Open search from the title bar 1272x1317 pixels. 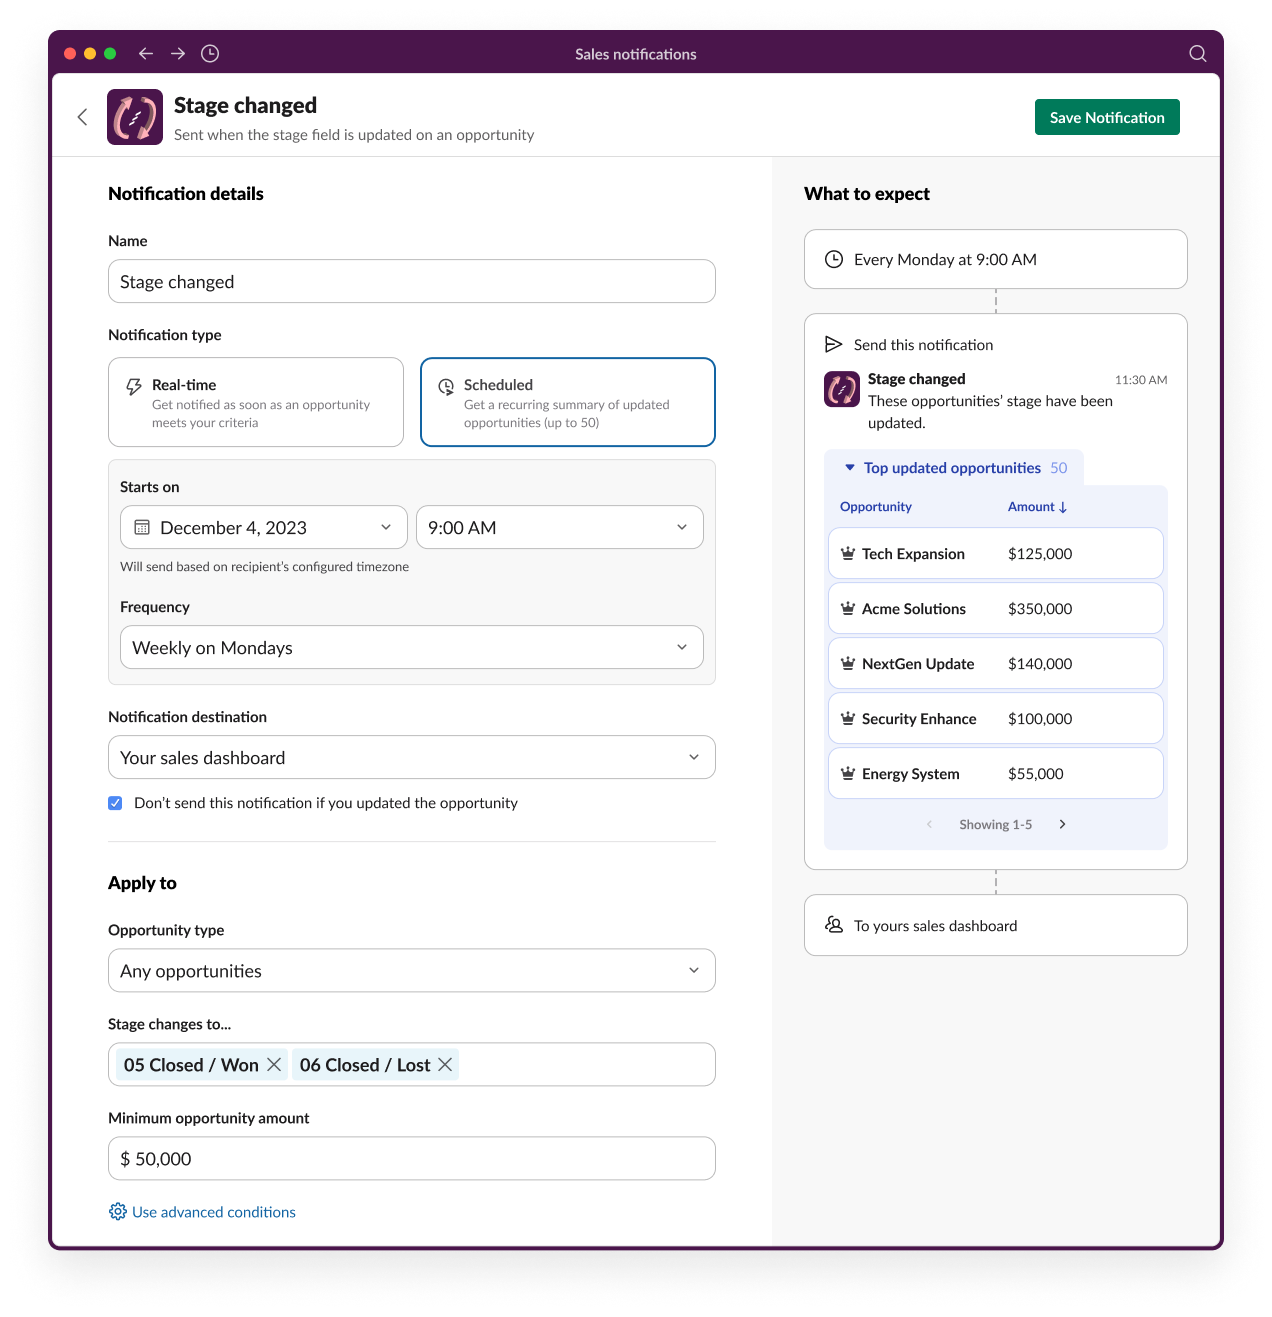[1197, 54]
